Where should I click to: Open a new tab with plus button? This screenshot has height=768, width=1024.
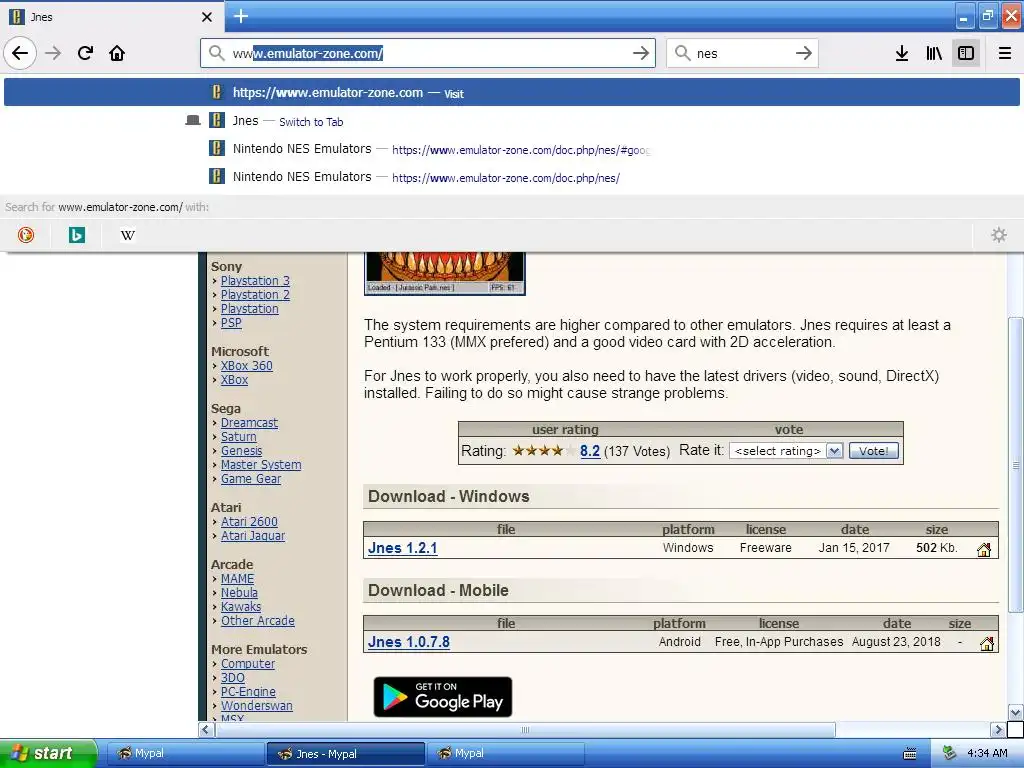point(241,16)
